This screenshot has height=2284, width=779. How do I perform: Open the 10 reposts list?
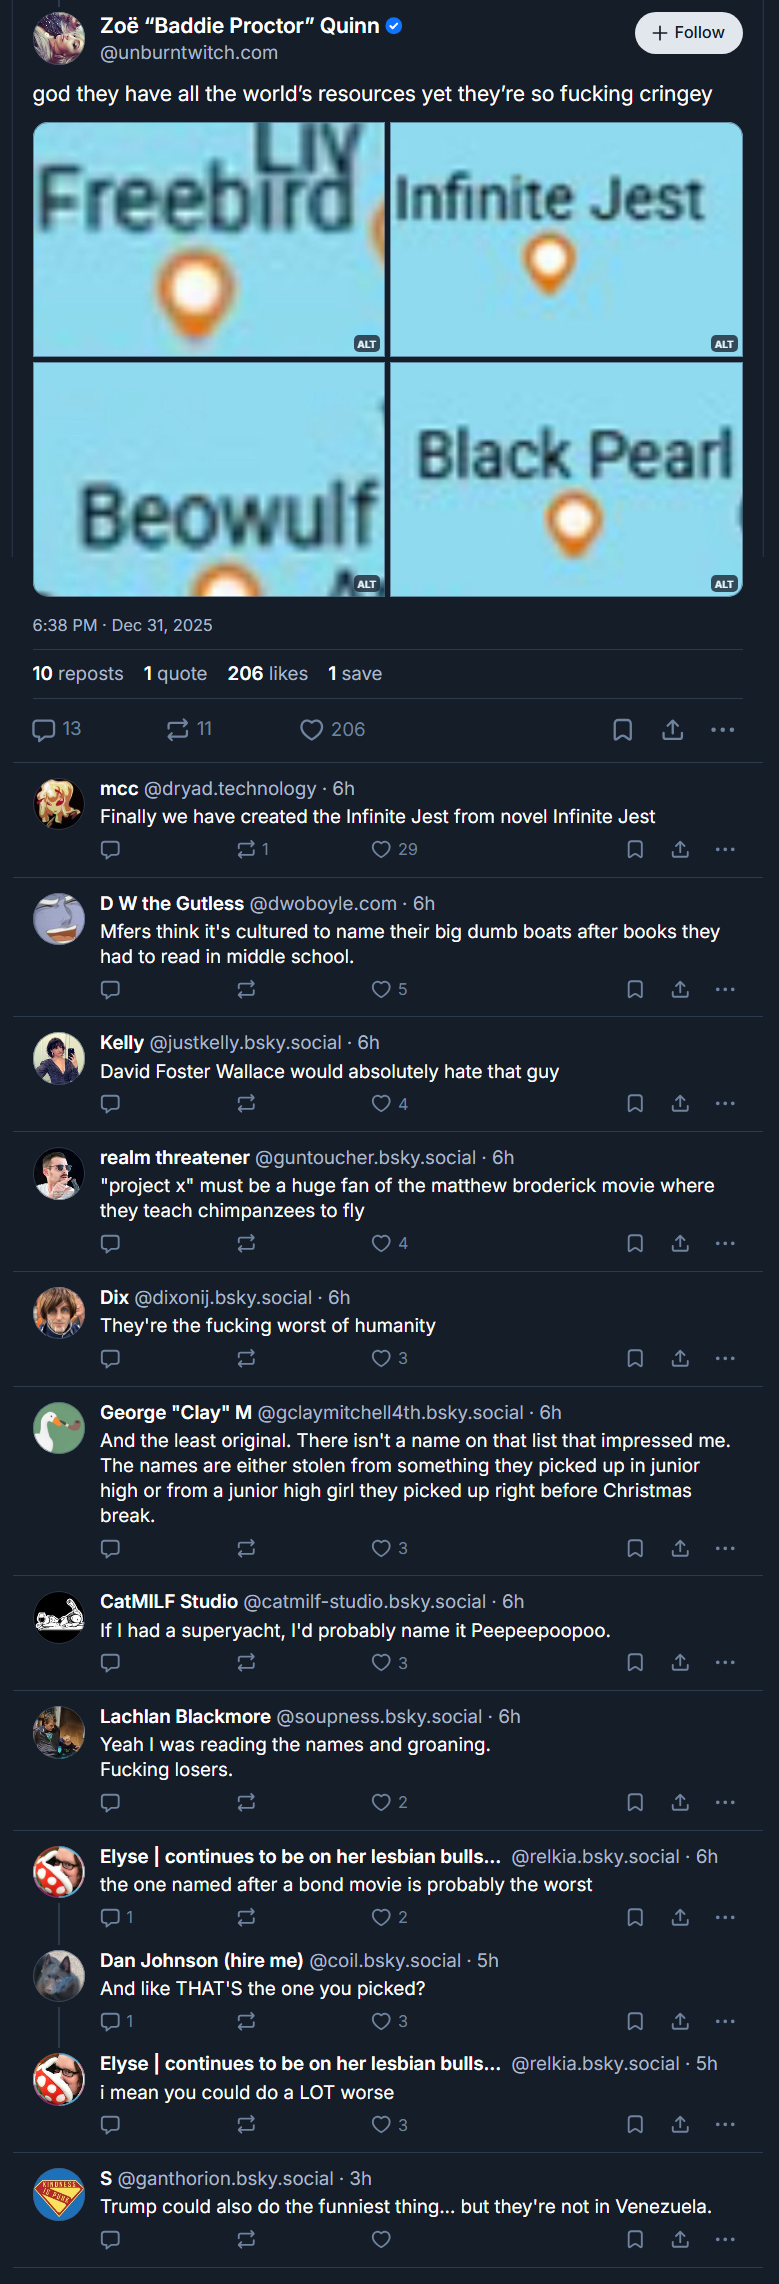point(78,673)
